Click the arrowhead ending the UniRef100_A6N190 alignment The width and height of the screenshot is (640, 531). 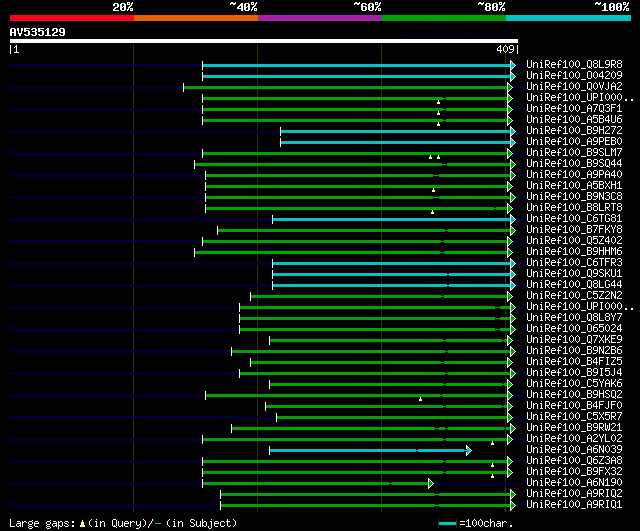(431, 484)
